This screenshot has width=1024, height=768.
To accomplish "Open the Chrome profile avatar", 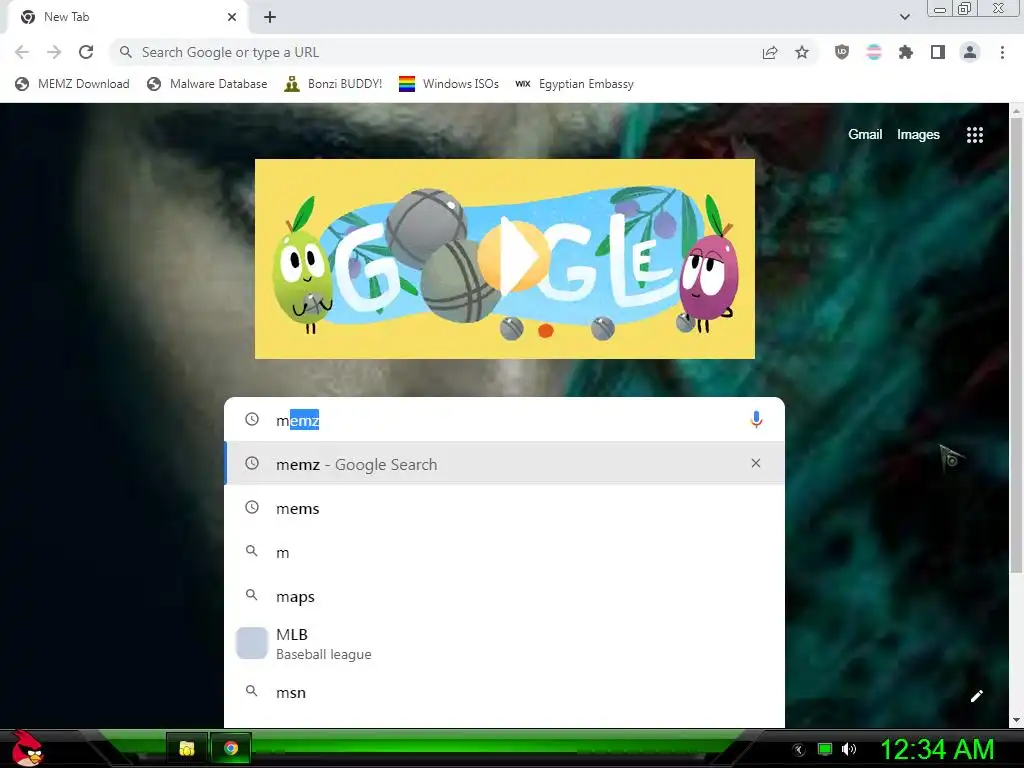I will 970,52.
